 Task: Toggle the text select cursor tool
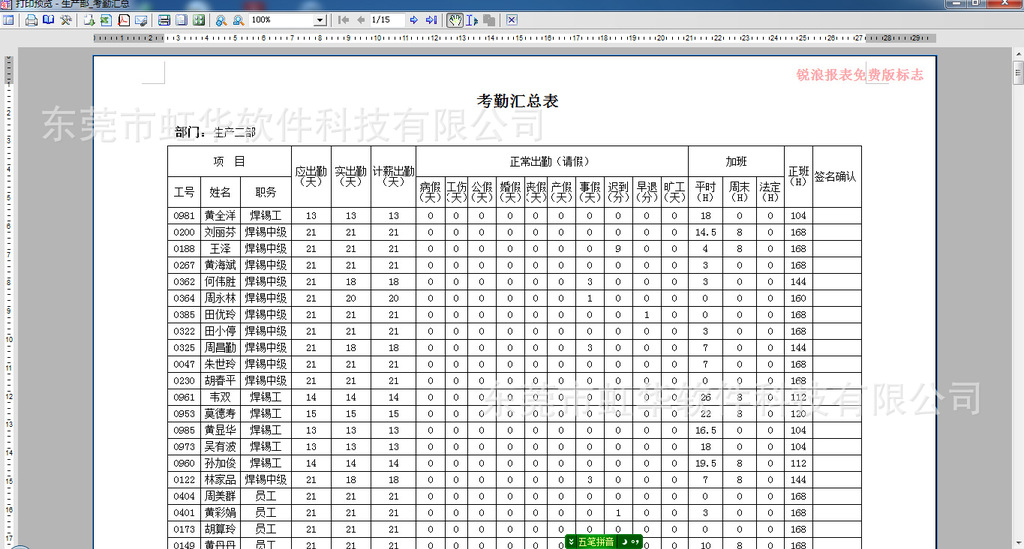pos(473,20)
